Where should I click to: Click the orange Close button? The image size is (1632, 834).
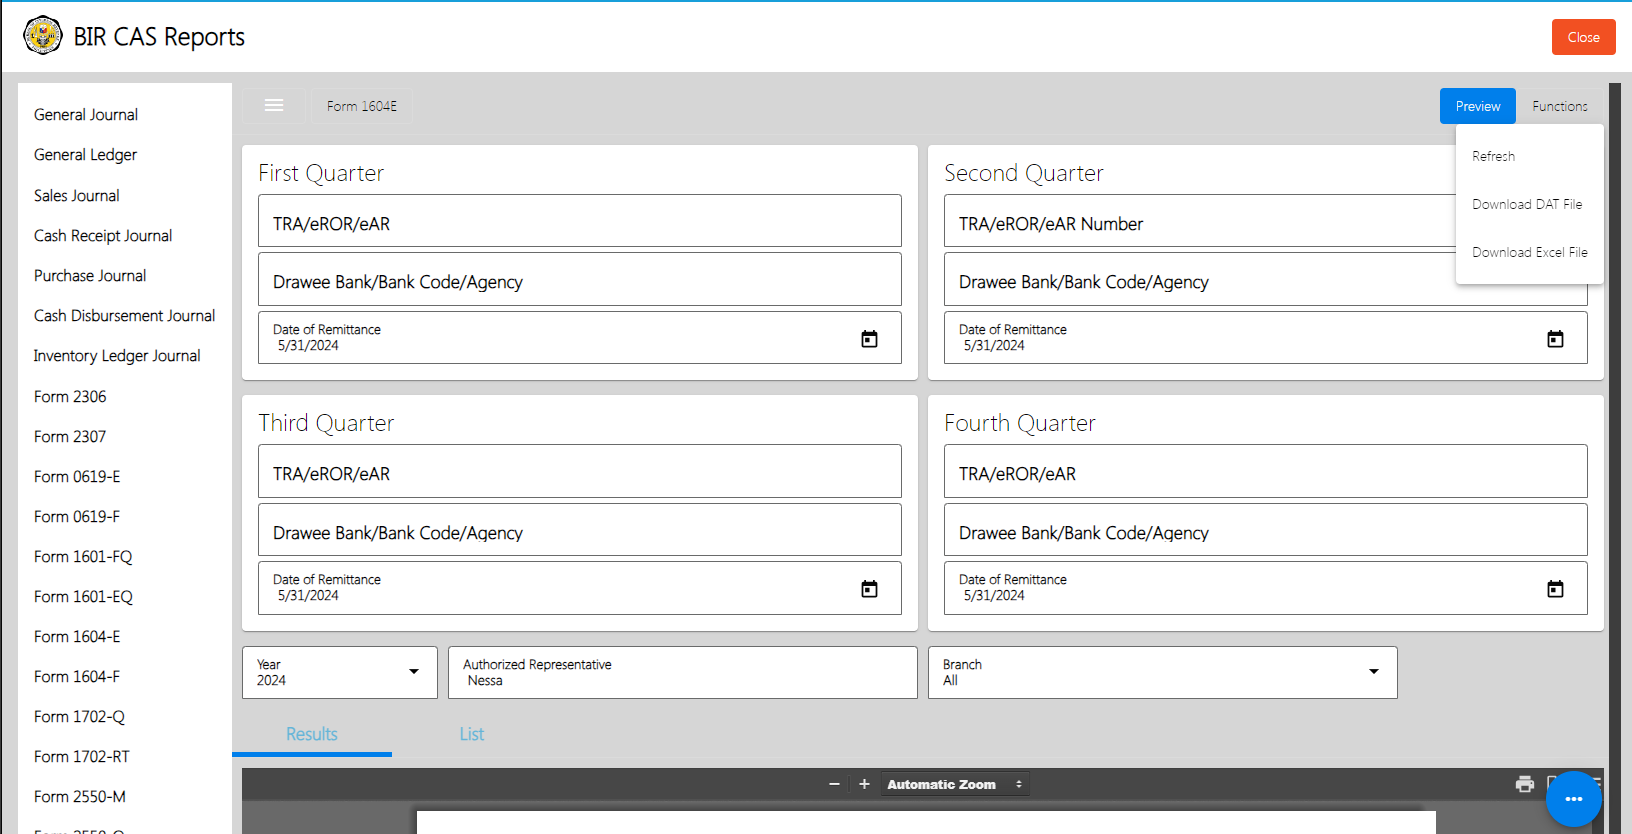(1583, 37)
